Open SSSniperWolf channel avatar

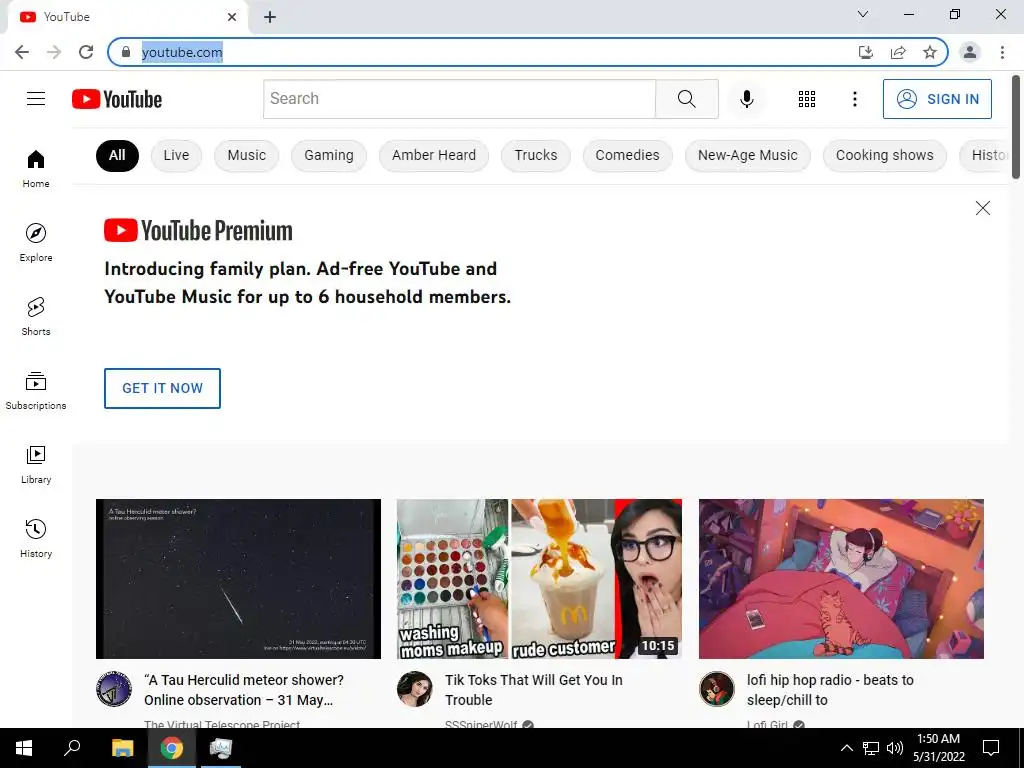coord(415,689)
